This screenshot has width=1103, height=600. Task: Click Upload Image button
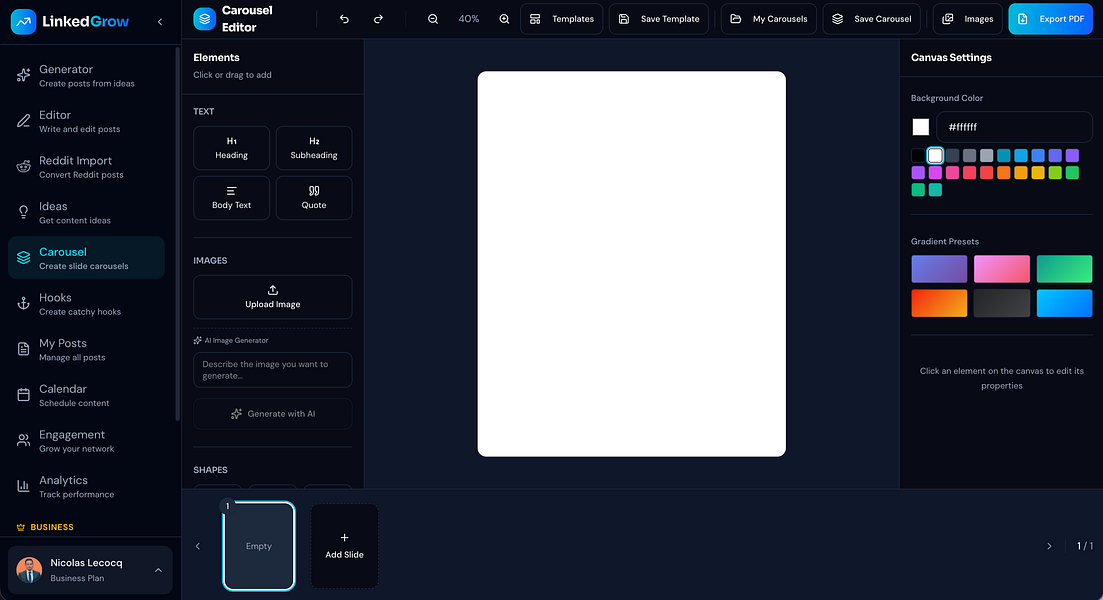tap(272, 297)
